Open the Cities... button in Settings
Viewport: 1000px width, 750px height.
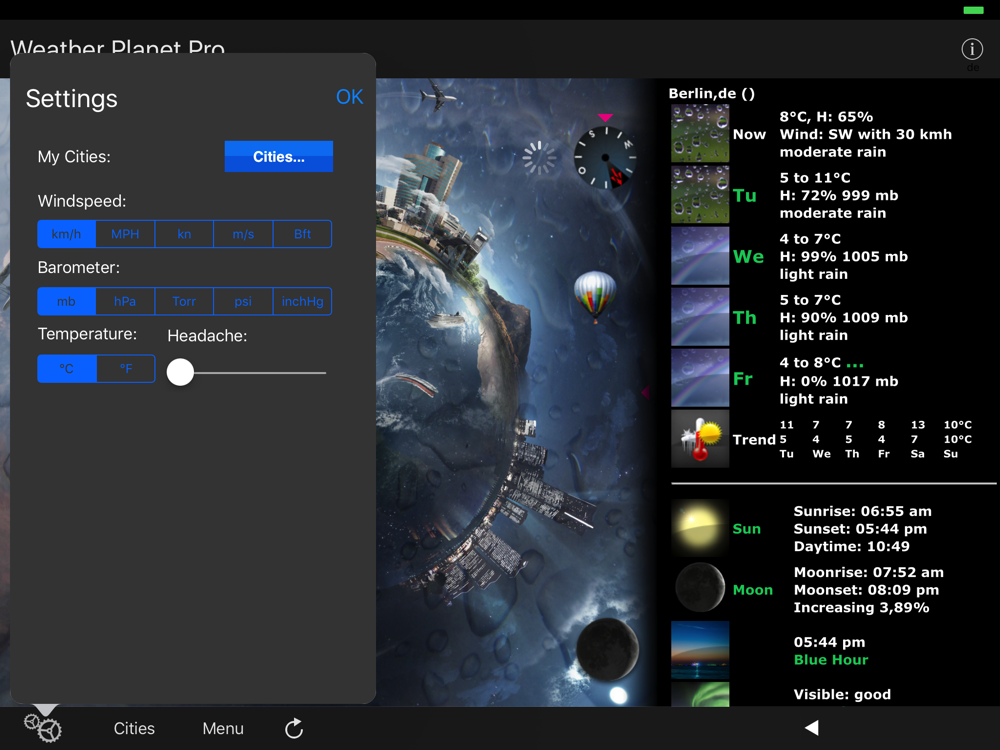[x=279, y=156]
